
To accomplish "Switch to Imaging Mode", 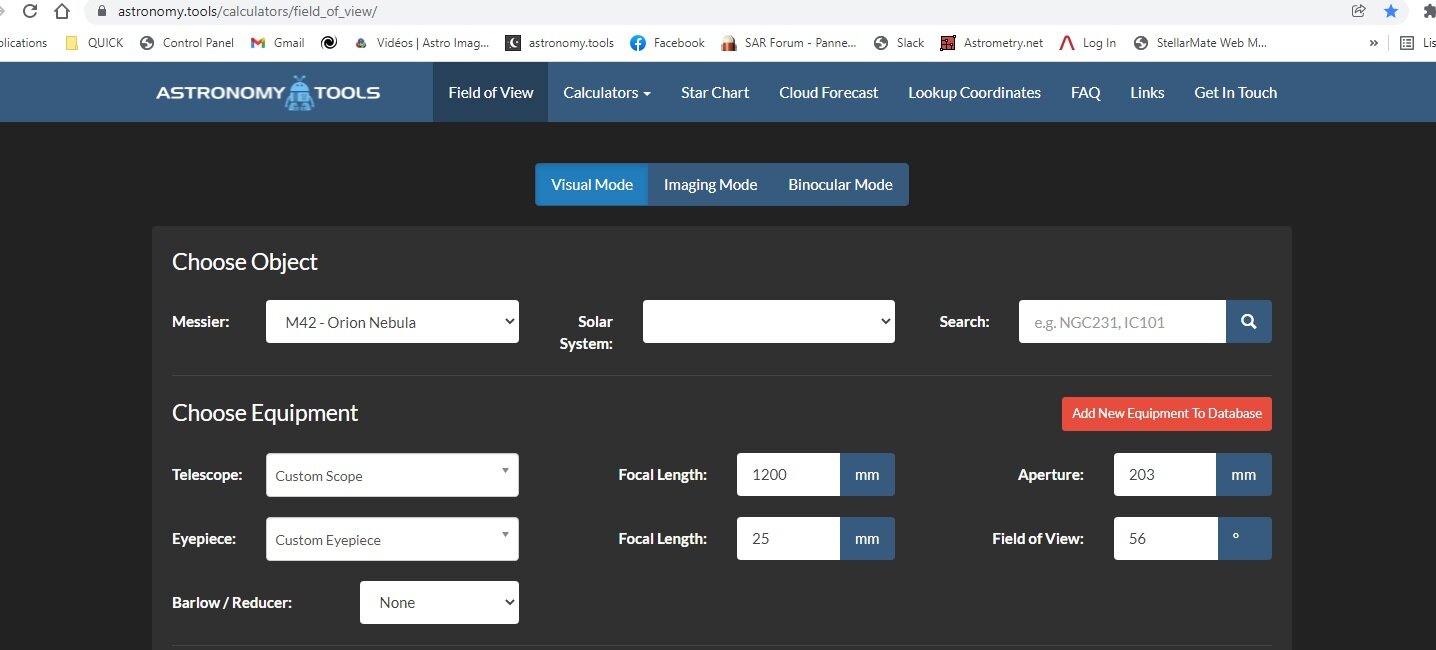I will 710,185.
